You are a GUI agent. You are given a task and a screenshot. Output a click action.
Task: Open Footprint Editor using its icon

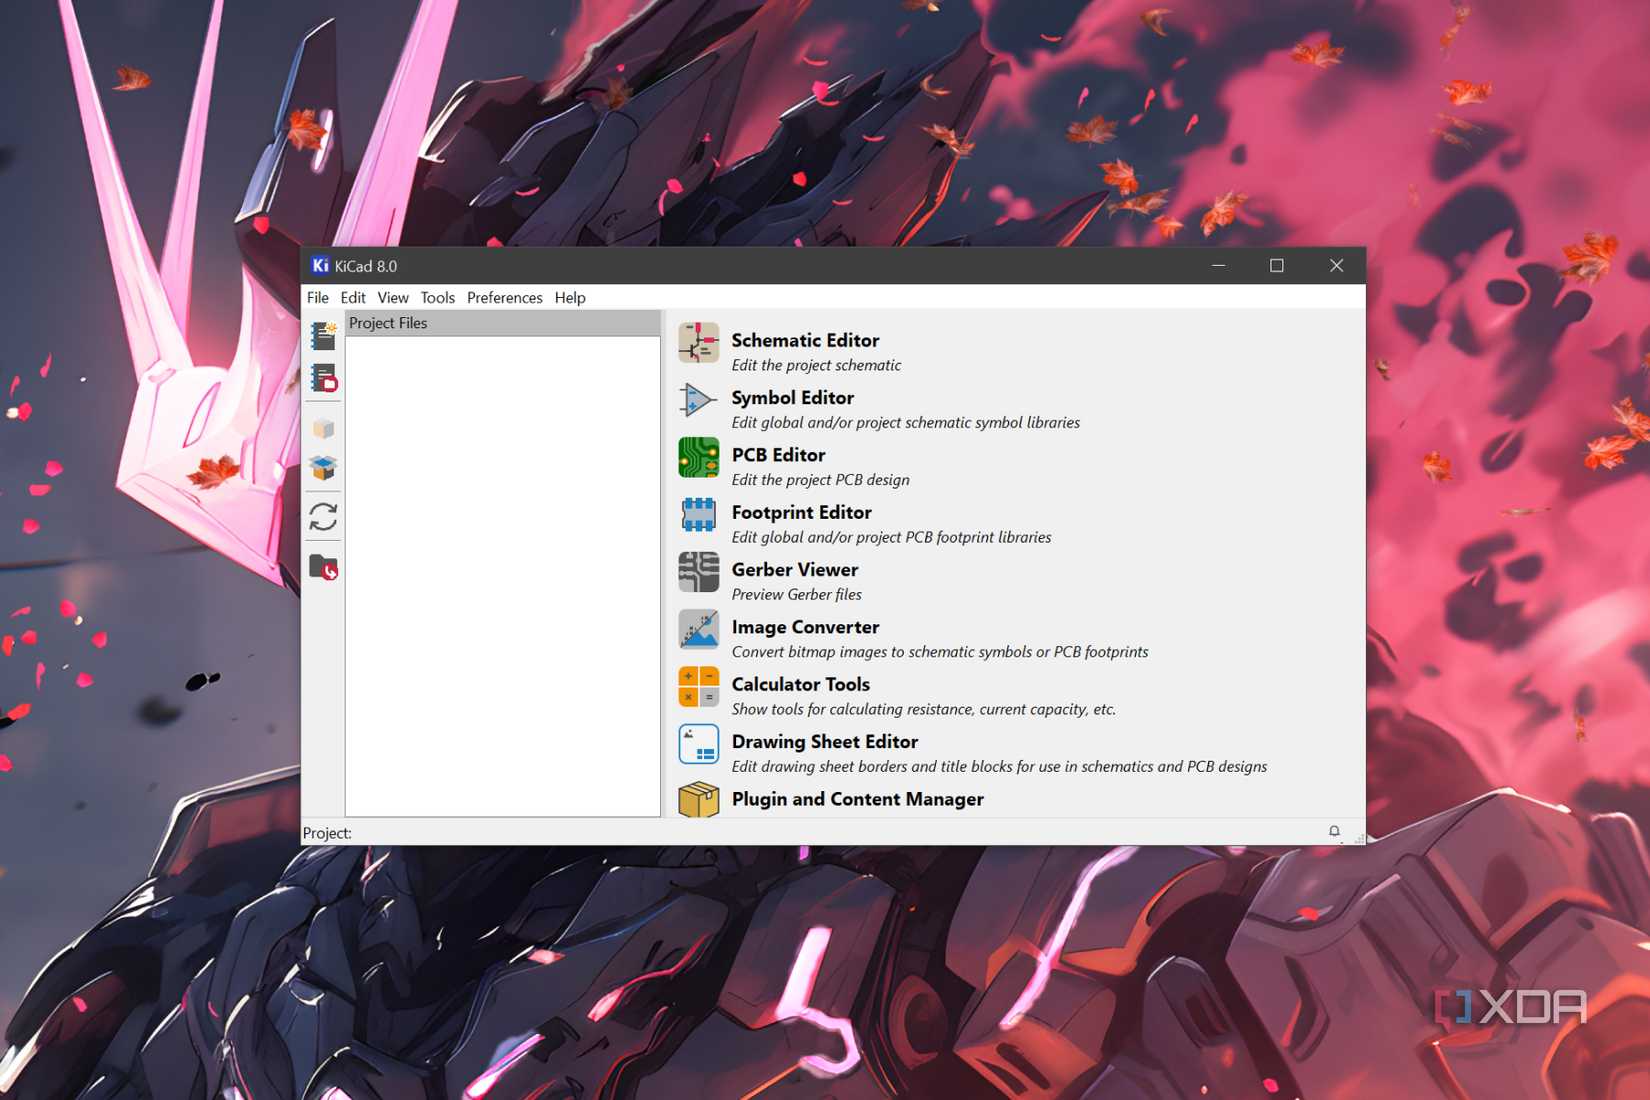click(x=698, y=515)
